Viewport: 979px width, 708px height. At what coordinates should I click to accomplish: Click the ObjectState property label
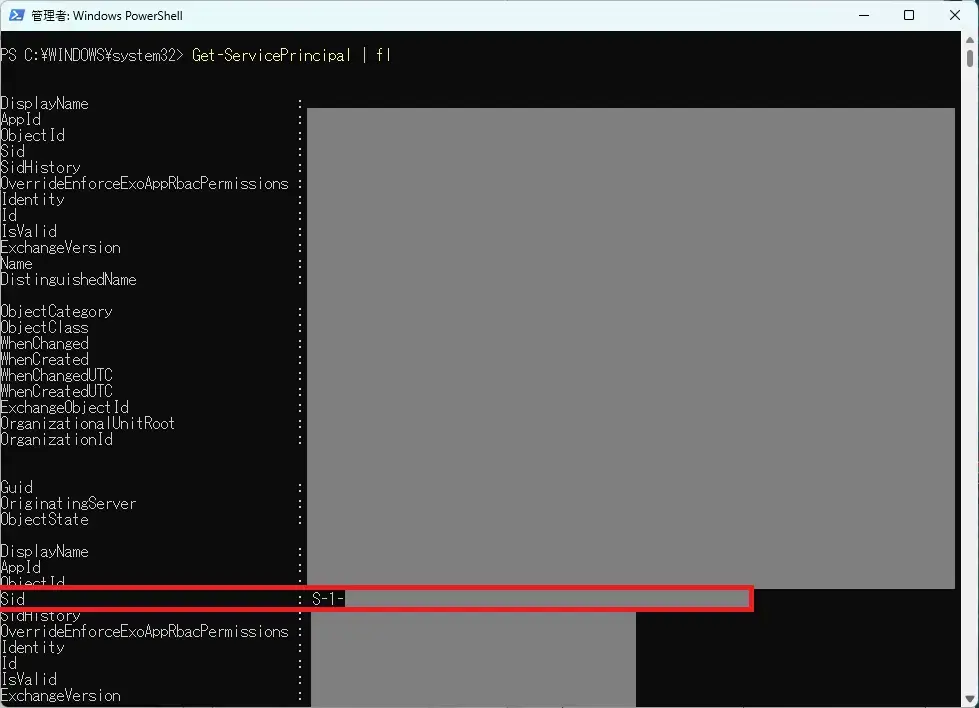click(x=45, y=520)
